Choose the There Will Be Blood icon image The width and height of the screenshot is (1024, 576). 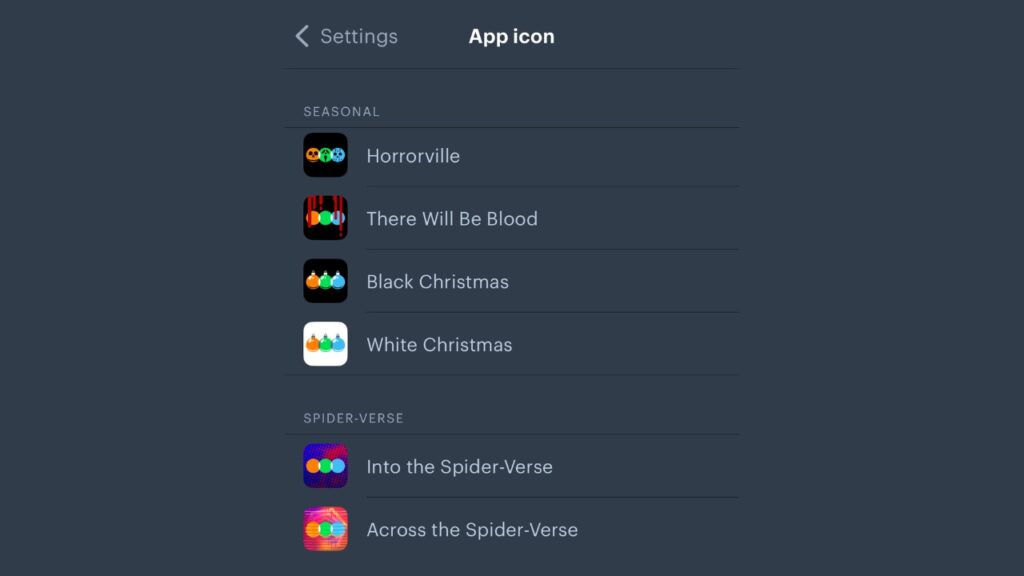(x=325, y=218)
